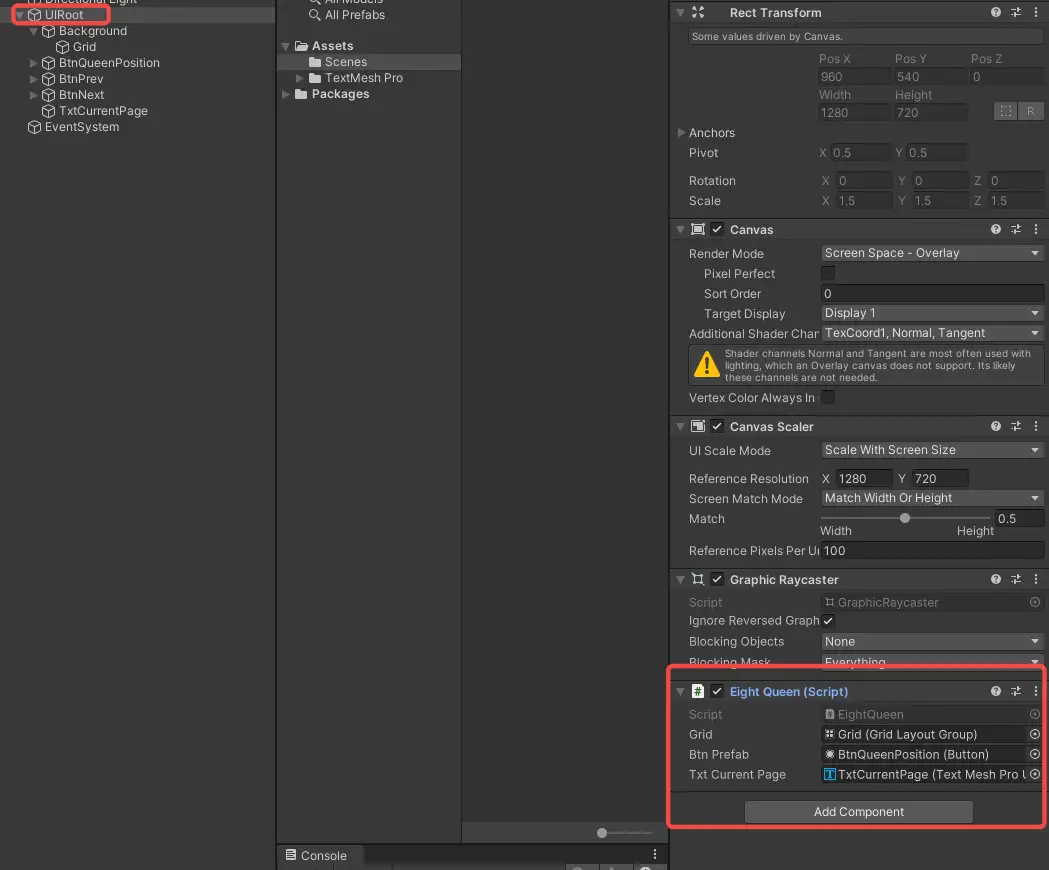
Task: Disable the Canvas Scaler component checkbox
Action: click(x=717, y=426)
